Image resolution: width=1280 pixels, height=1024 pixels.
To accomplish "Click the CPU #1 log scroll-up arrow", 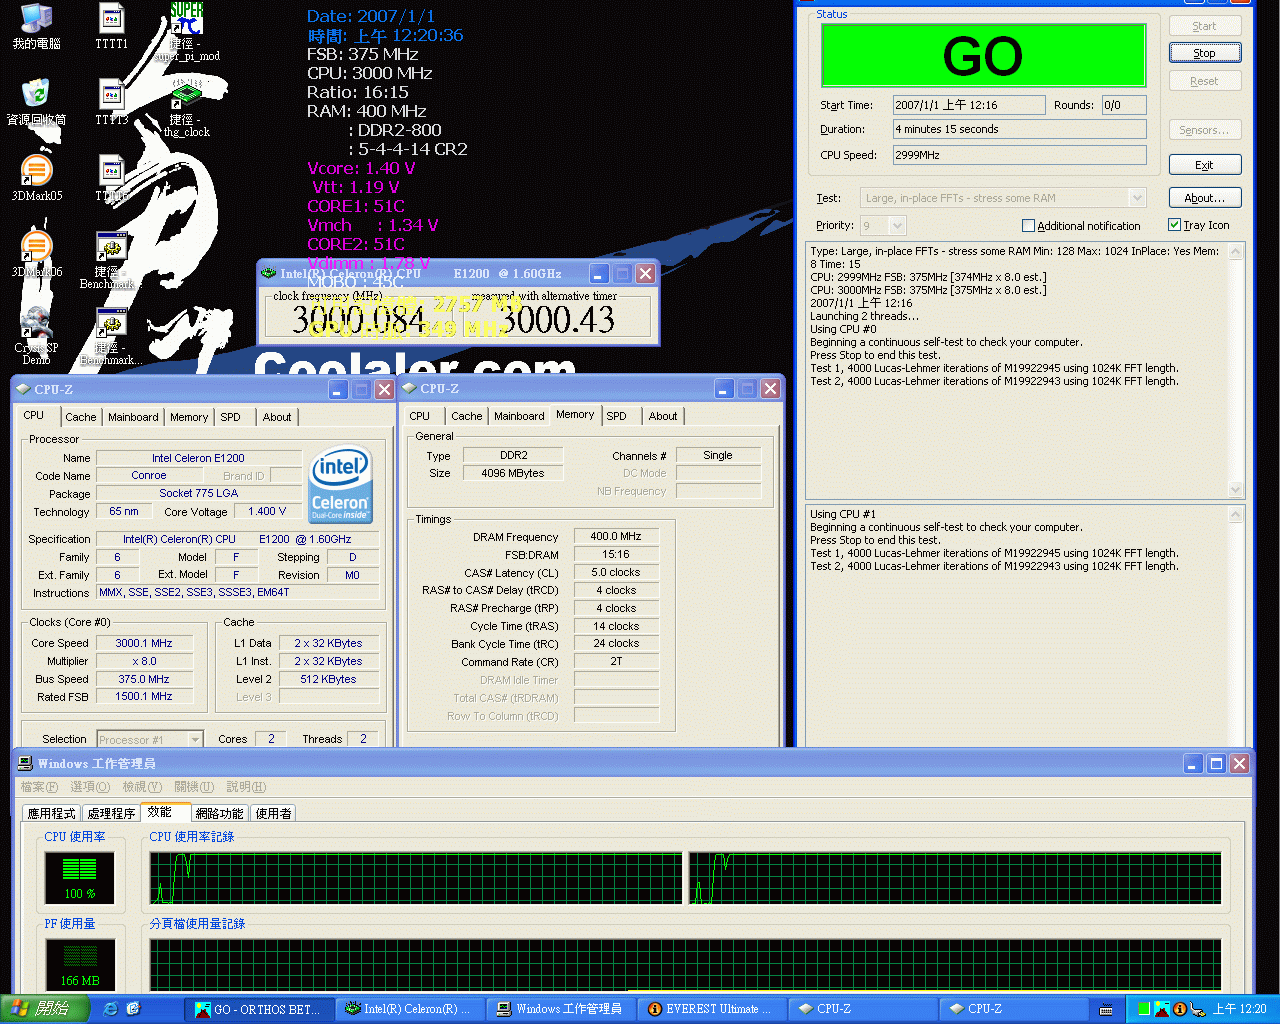I will (x=1236, y=515).
